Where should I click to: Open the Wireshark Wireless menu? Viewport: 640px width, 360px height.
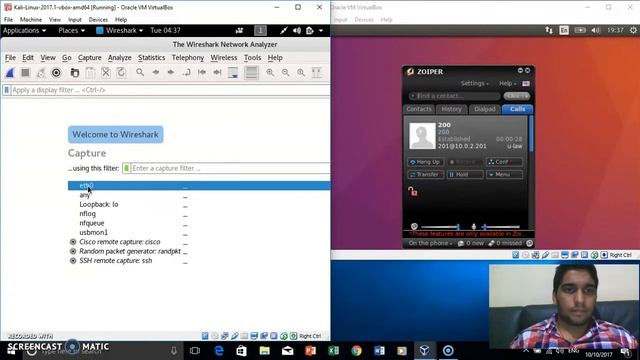point(224,58)
